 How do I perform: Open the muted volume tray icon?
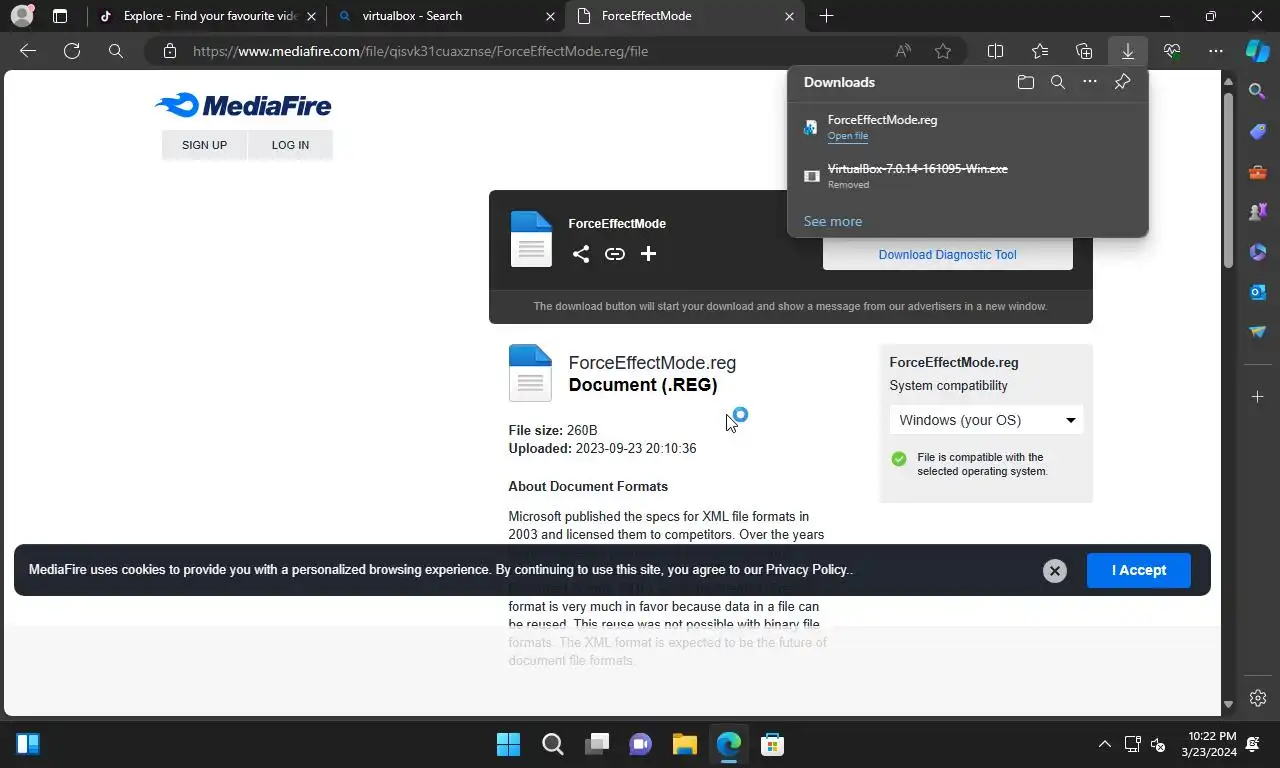coord(1158,744)
